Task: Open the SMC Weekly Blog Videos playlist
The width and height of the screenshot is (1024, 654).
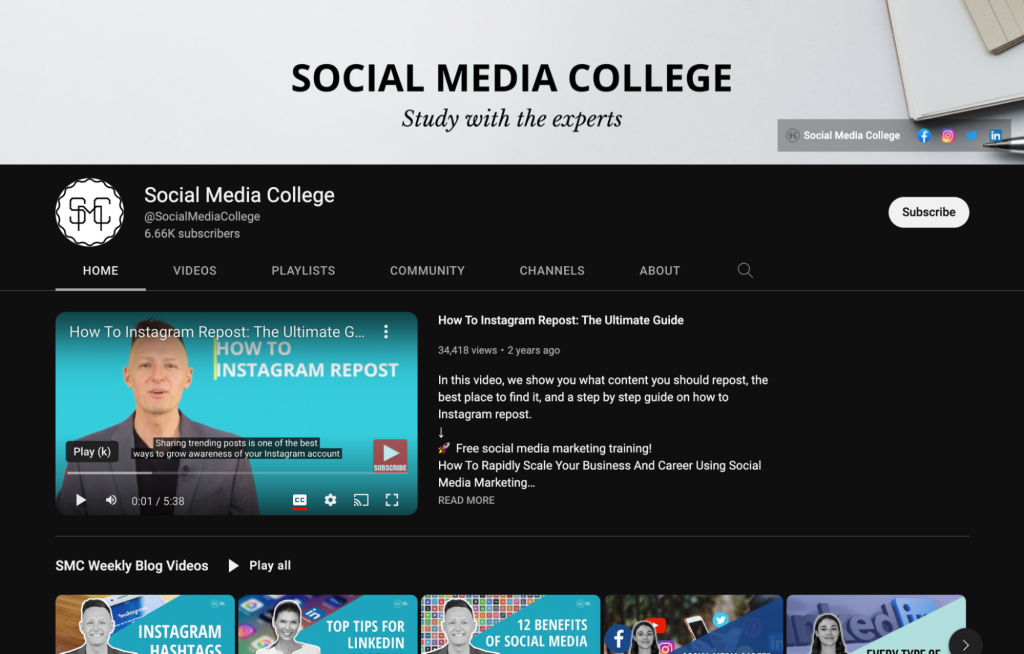Action: coord(132,566)
